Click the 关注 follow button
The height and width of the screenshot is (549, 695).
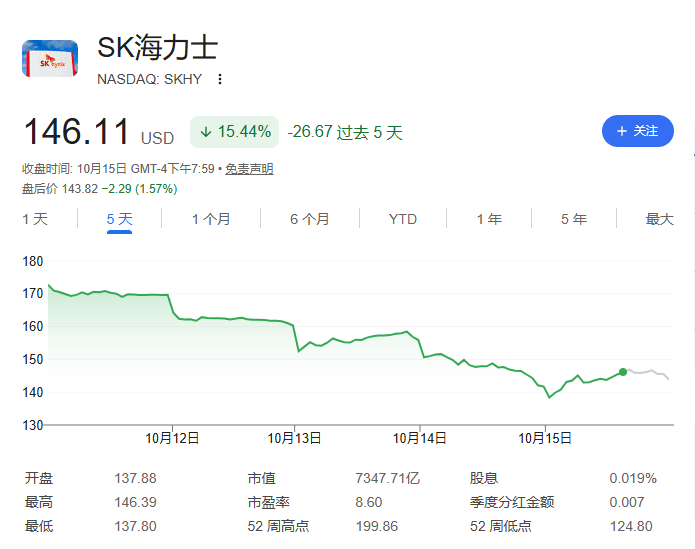(638, 131)
